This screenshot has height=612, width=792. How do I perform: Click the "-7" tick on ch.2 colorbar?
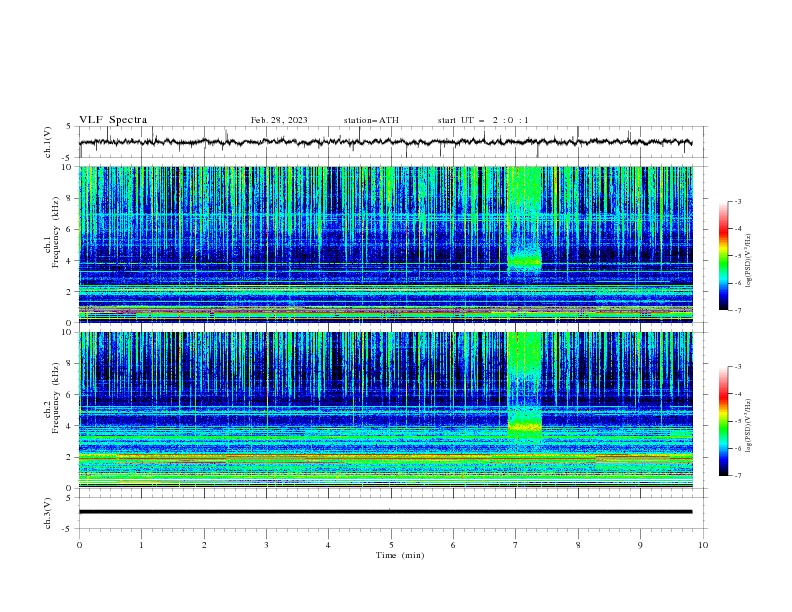pos(737,475)
